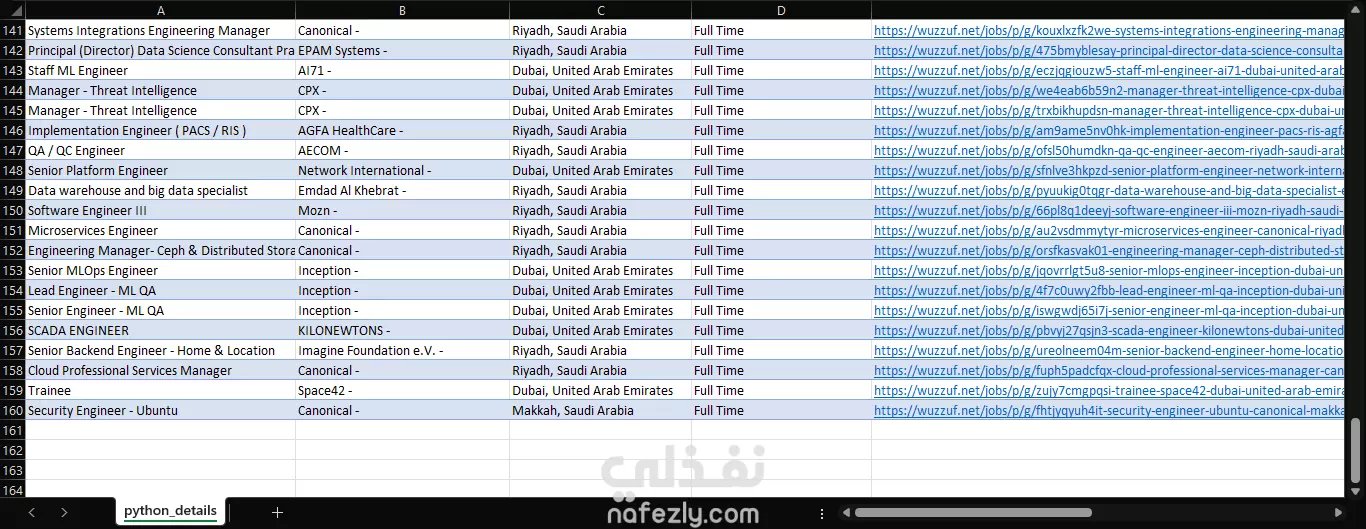Select row 162 header
This screenshot has height=529, width=1366.
pyautogui.click(x=13, y=450)
